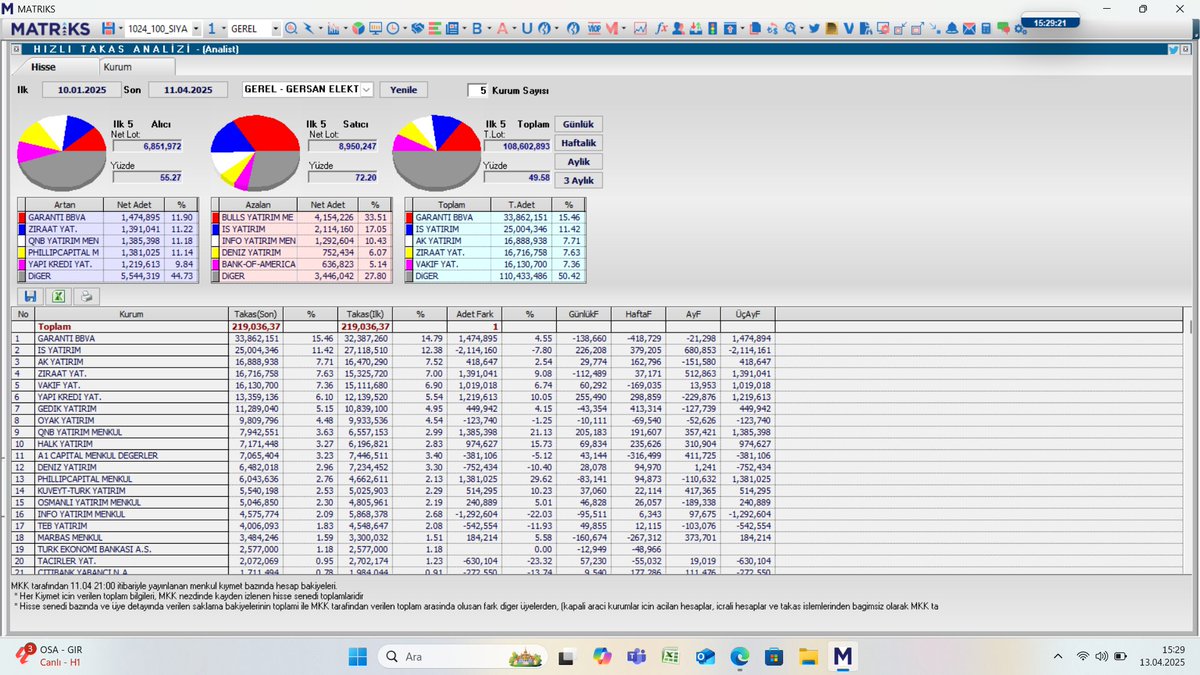The width and height of the screenshot is (1200, 675).
Task: Sort by the Adet Fark column header
Action: (474, 313)
